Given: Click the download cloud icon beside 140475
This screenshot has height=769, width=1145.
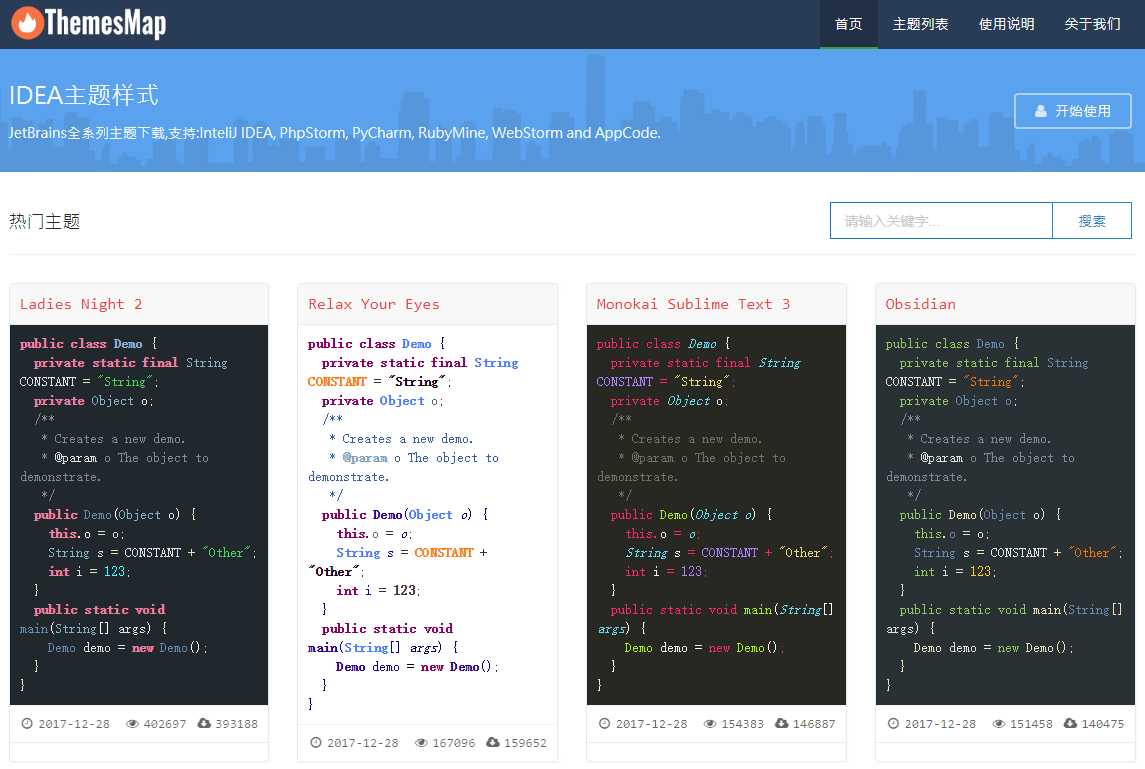Looking at the screenshot, I should tap(1071, 723).
